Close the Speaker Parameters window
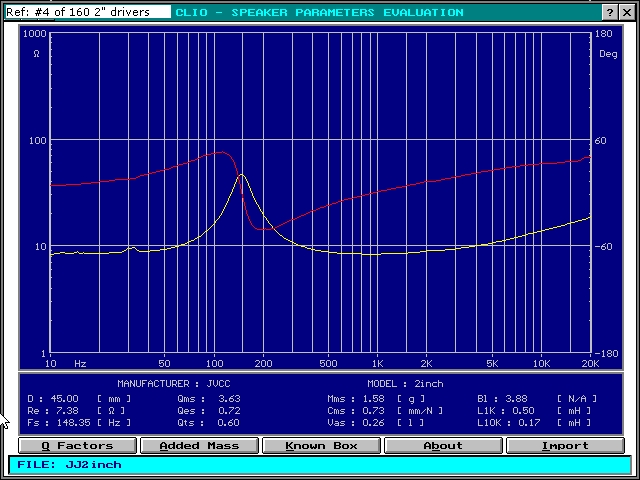The height and width of the screenshot is (480, 640). pyautogui.click(x=627, y=12)
